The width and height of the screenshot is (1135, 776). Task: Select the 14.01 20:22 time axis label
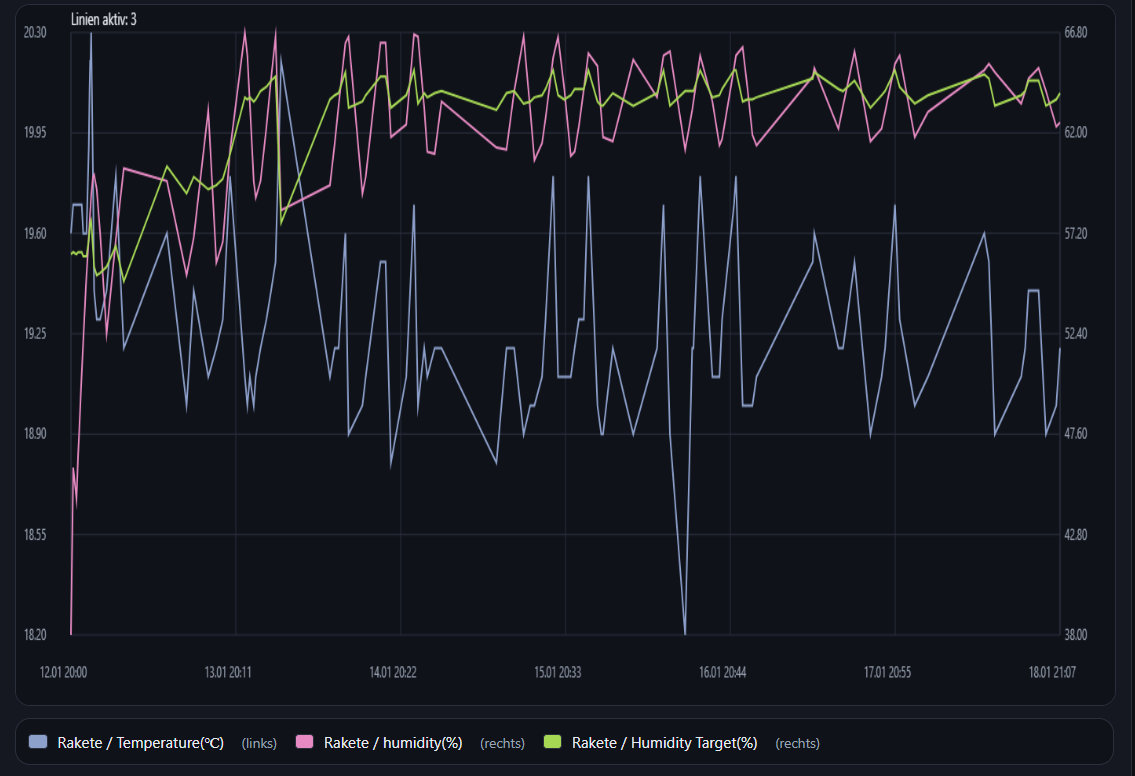coord(393,672)
